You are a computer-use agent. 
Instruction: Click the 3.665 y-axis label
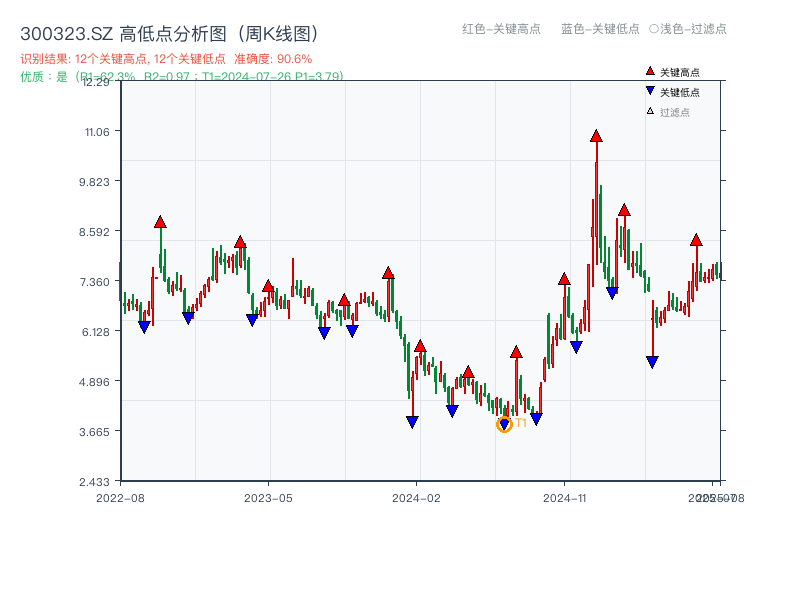pyautogui.click(x=94, y=432)
